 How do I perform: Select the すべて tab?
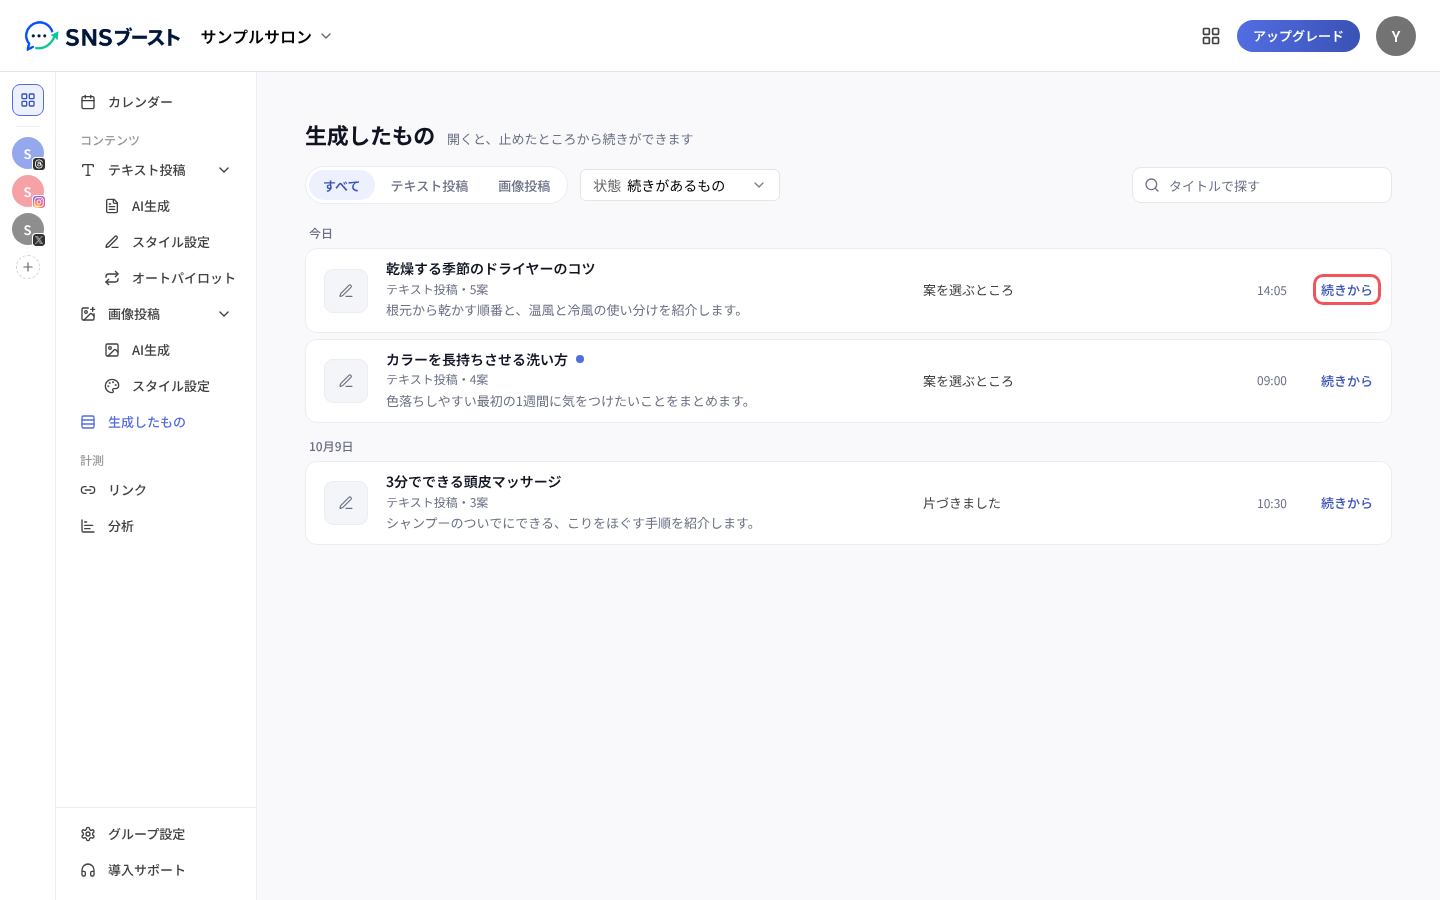click(x=342, y=185)
